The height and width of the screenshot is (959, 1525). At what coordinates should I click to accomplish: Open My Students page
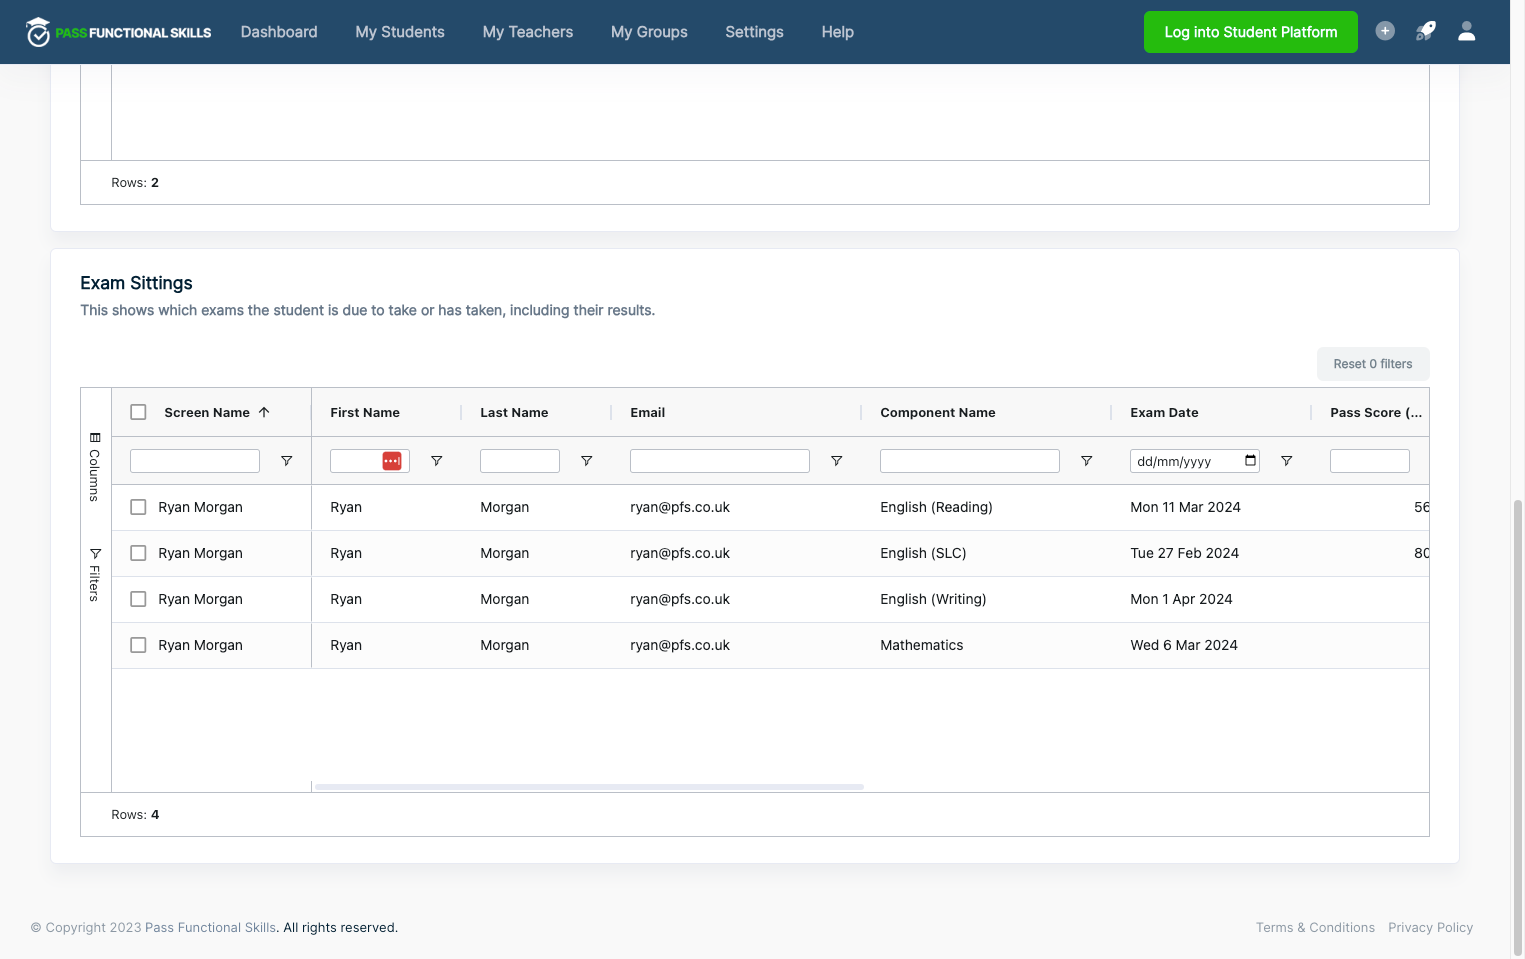point(400,32)
